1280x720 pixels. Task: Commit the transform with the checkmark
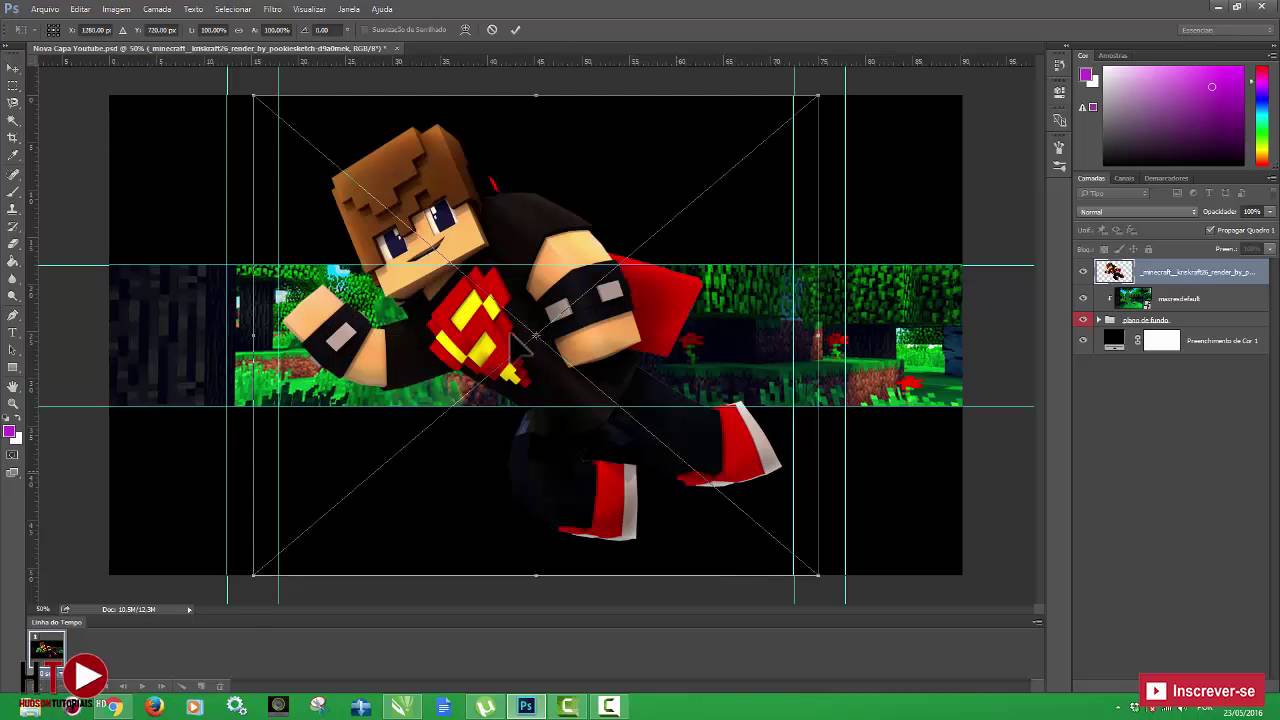tap(515, 30)
